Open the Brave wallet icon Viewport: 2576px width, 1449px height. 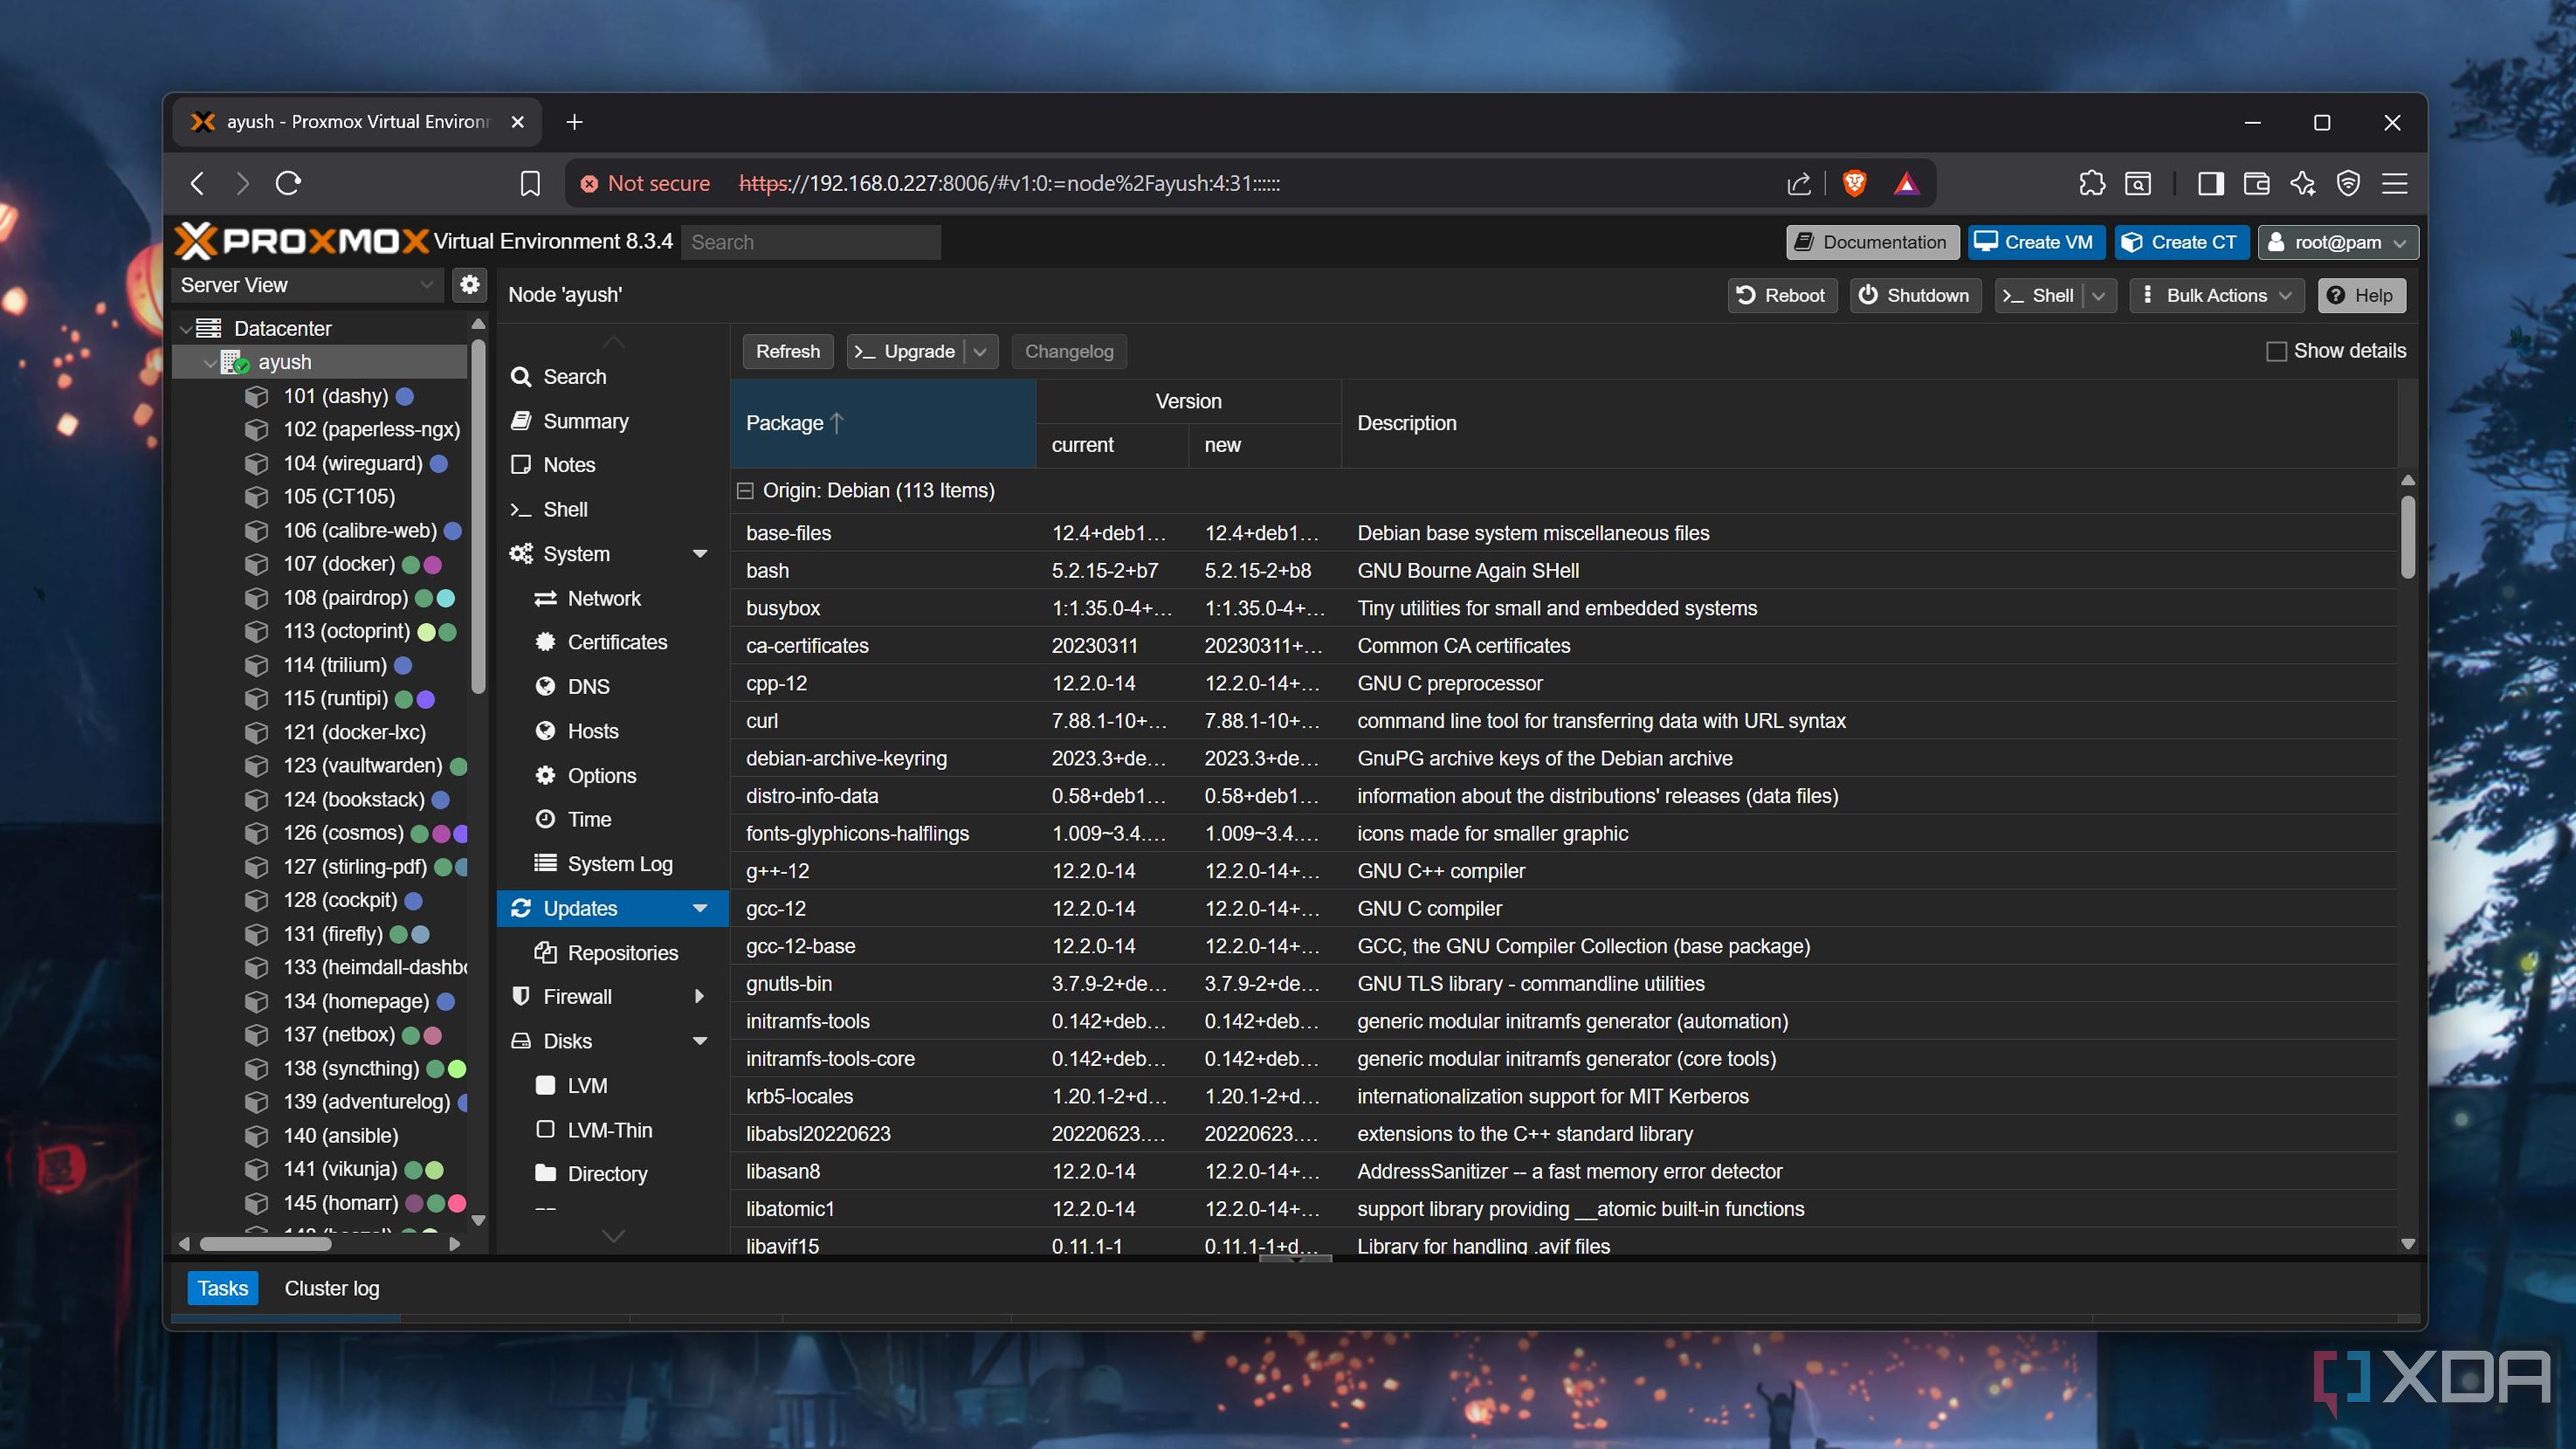click(x=2256, y=183)
